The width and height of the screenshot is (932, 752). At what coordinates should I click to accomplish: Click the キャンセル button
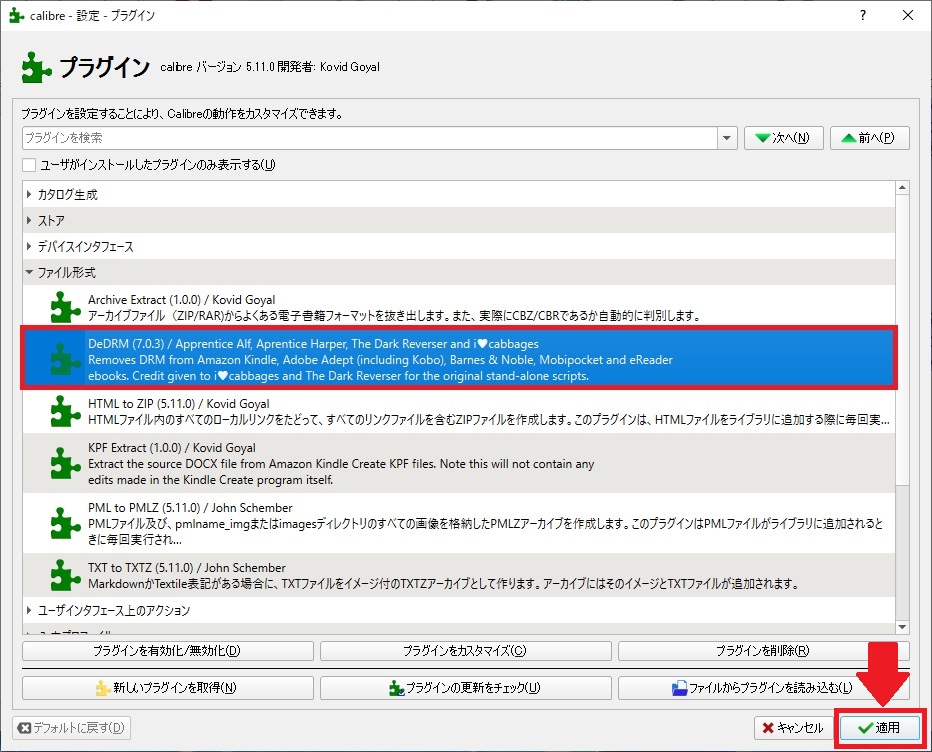793,728
